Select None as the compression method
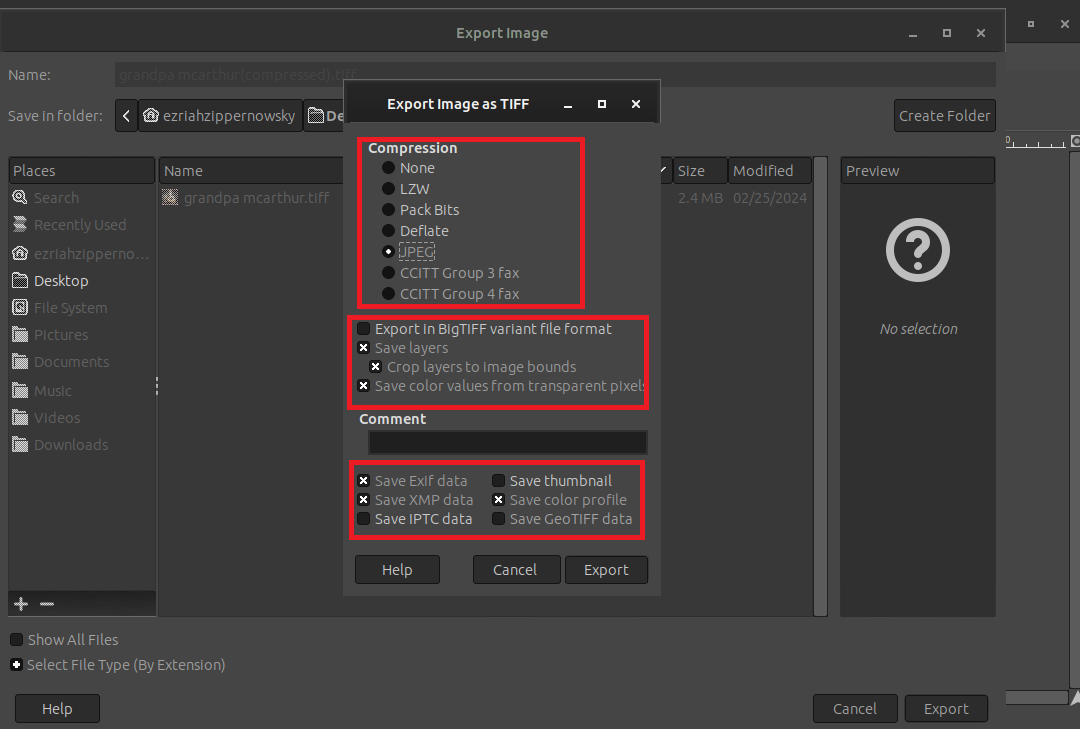1080x729 pixels. (x=388, y=168)
